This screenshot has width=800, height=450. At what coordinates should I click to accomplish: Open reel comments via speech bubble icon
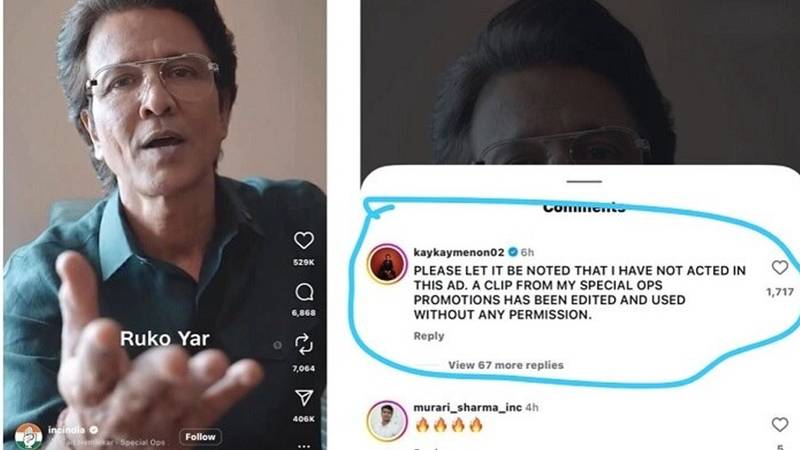coord(304,292)
